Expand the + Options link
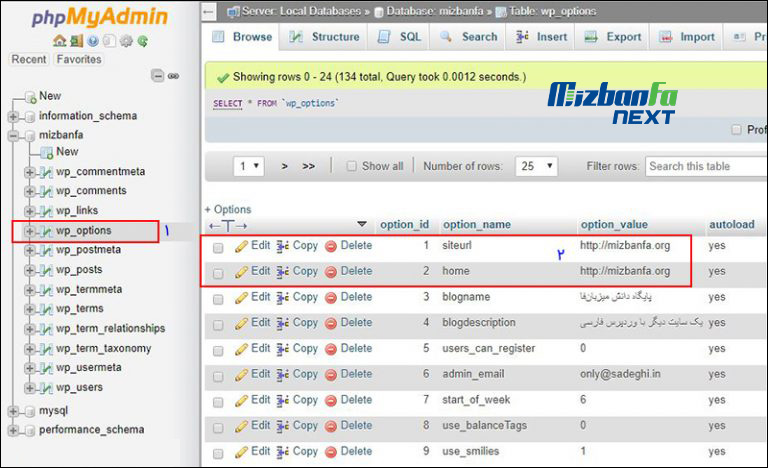The width and height of the screenshot is (768, 468). pyautogui.click(x=228, y=210)
